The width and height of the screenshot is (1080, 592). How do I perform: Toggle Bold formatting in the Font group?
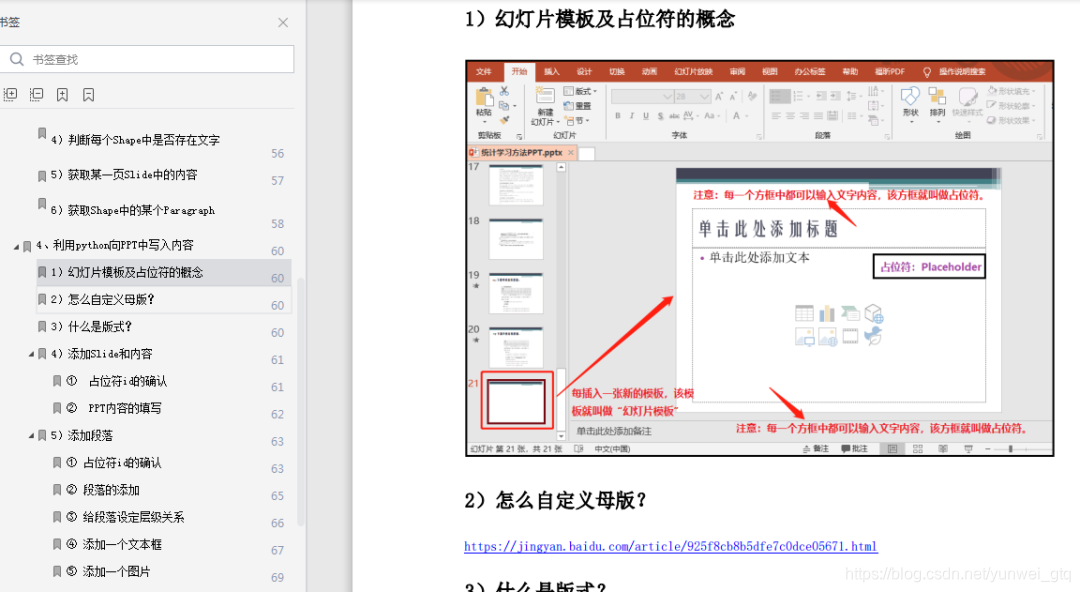(x=616, y=115)
